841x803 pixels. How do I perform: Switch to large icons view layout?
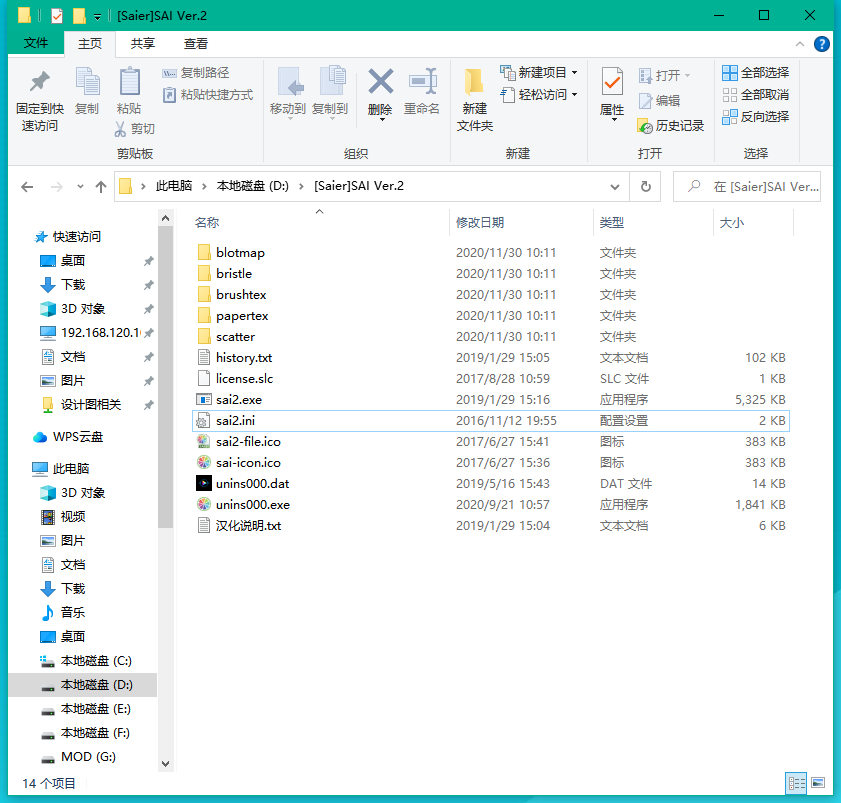[x=818, y=783]
